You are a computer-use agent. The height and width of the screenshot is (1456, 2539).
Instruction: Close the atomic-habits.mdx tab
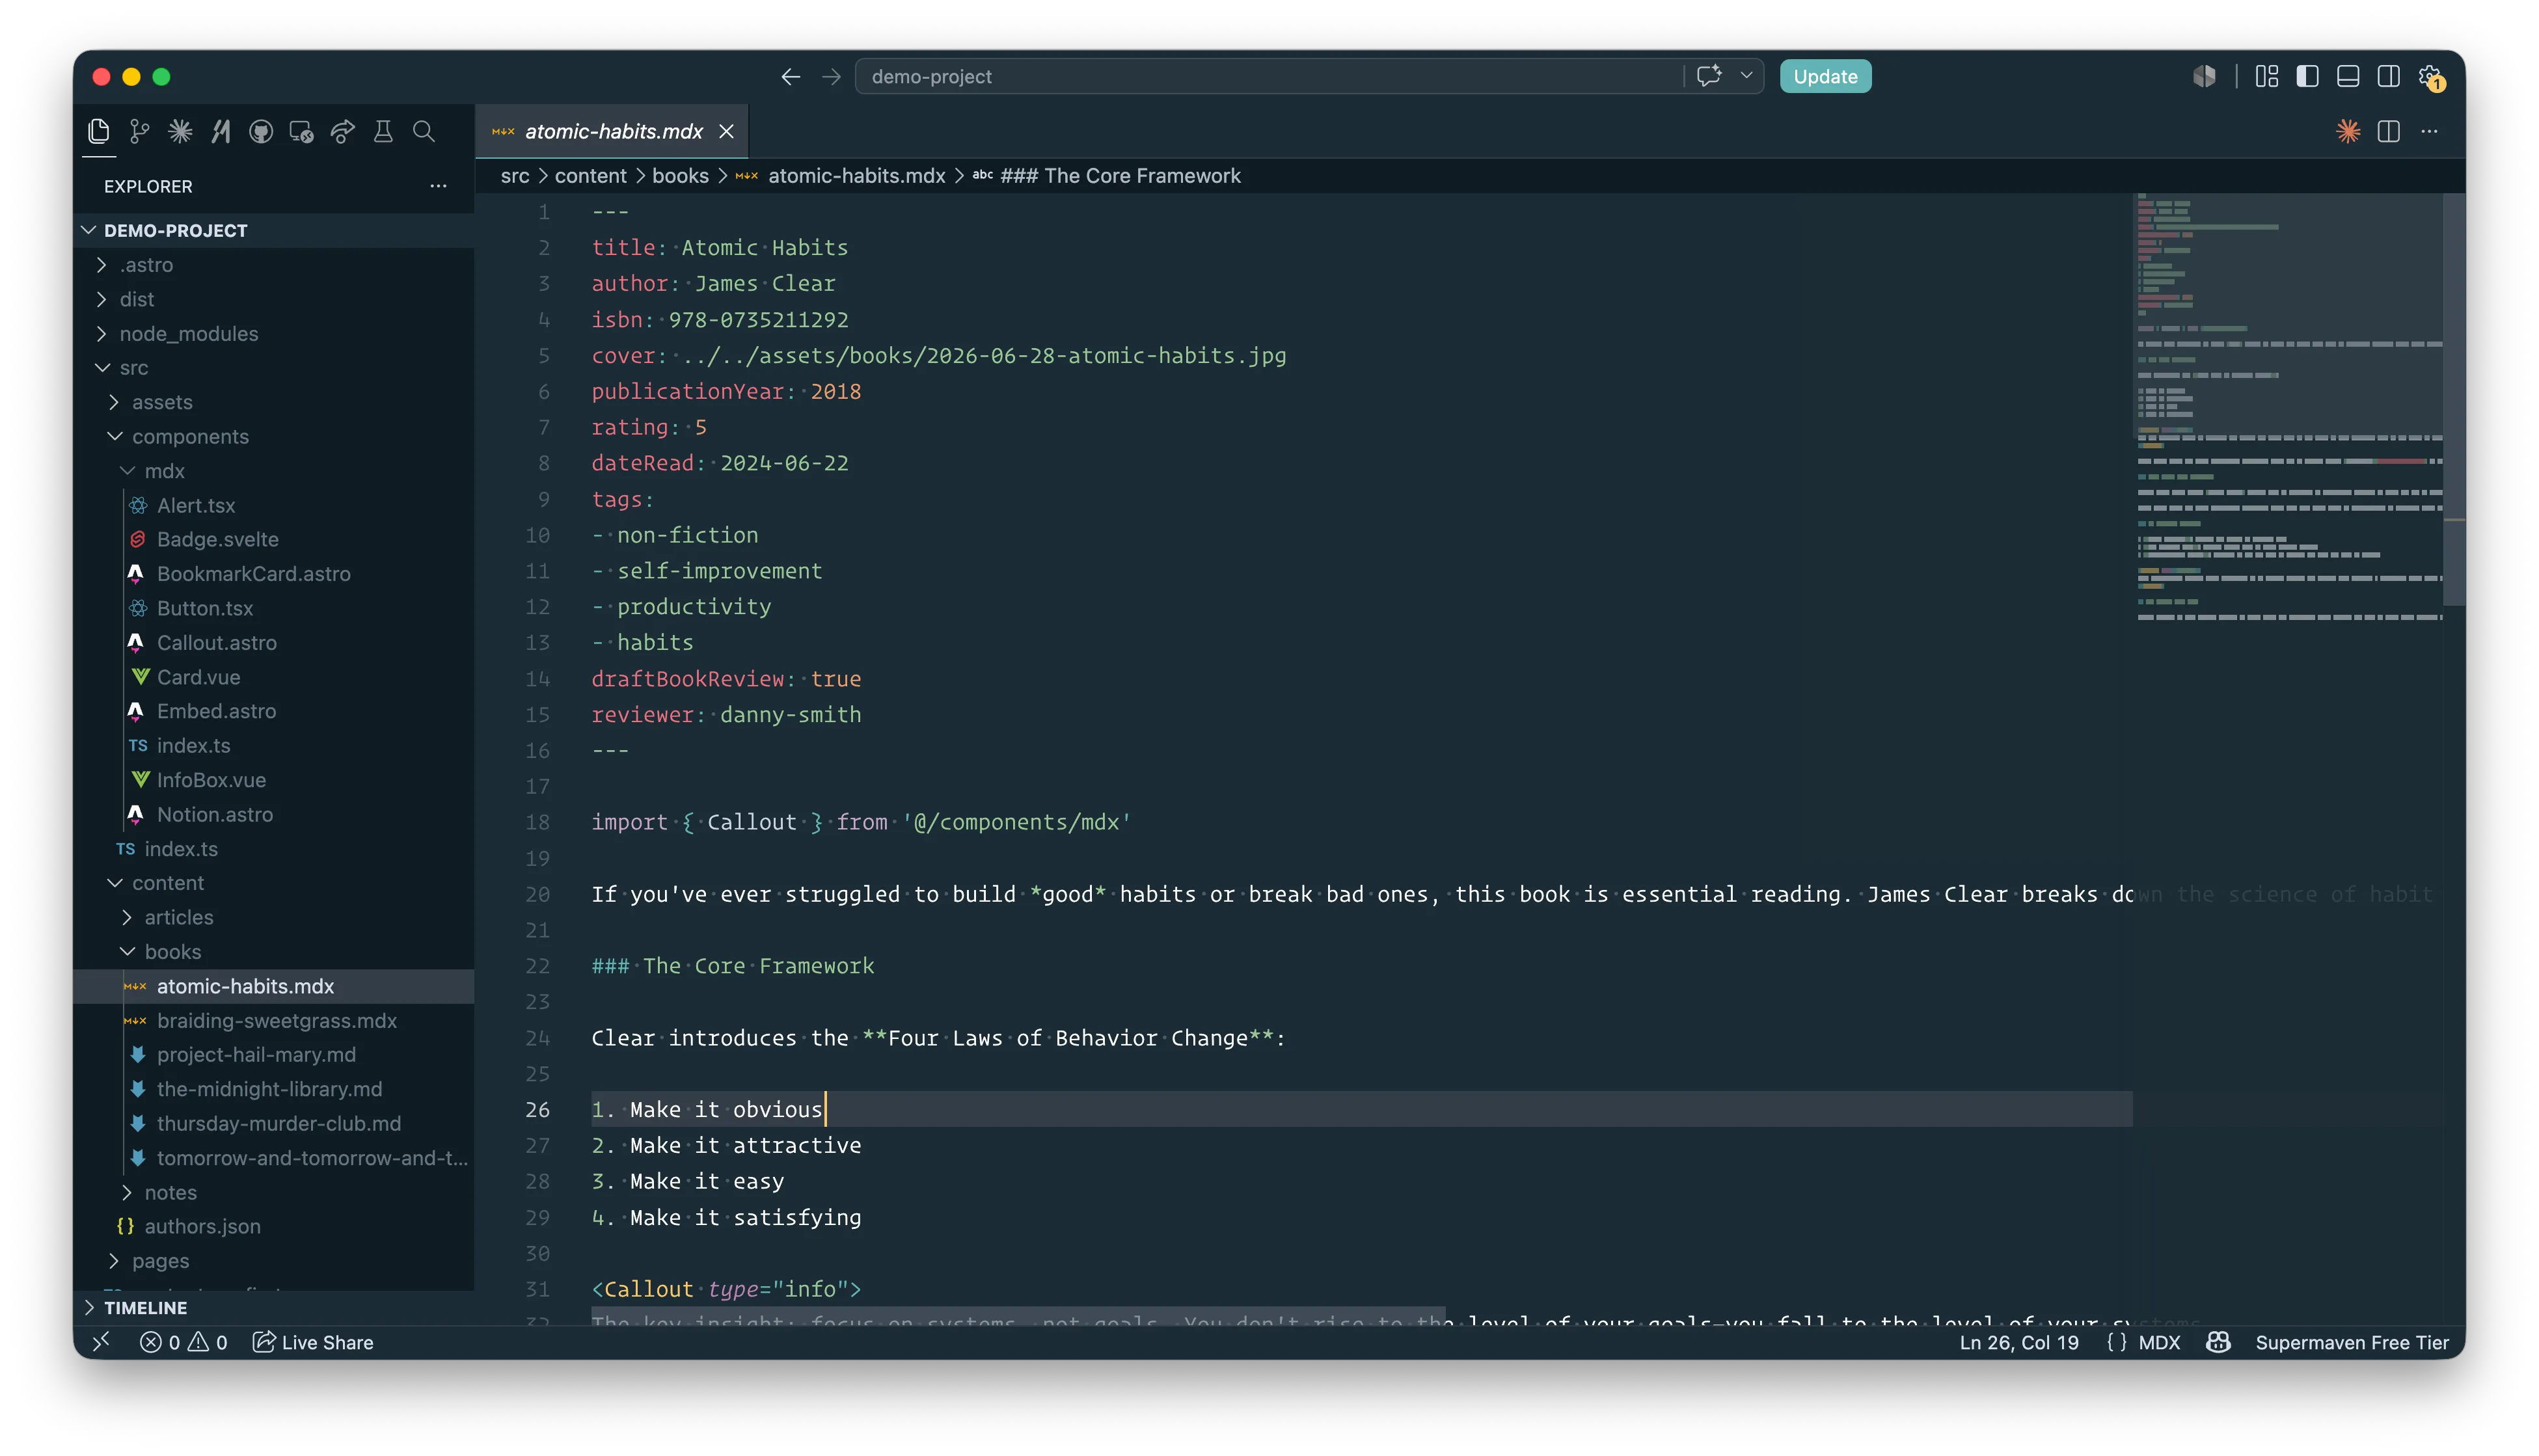click(727, 131)
